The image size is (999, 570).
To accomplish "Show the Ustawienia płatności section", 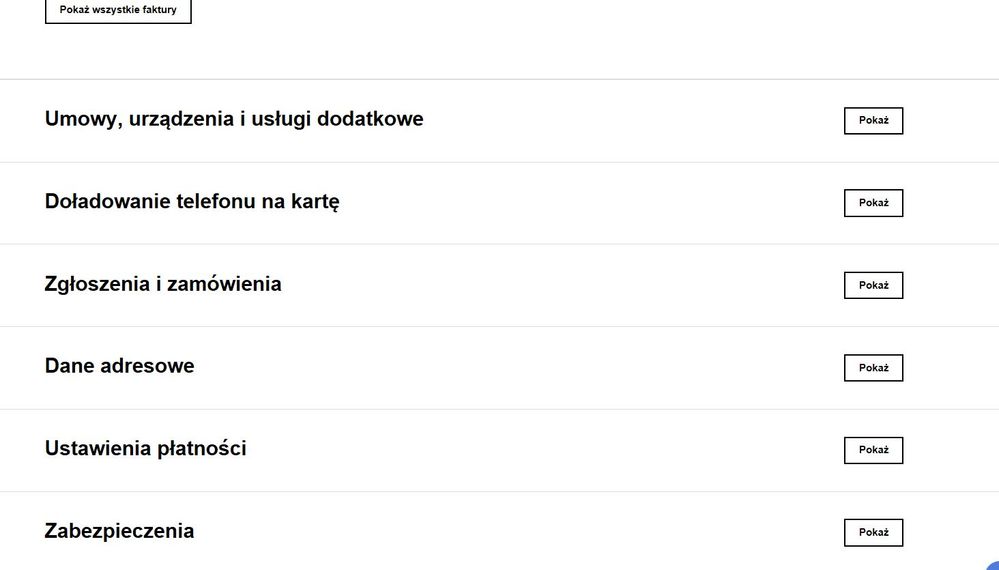I will 873,450.
